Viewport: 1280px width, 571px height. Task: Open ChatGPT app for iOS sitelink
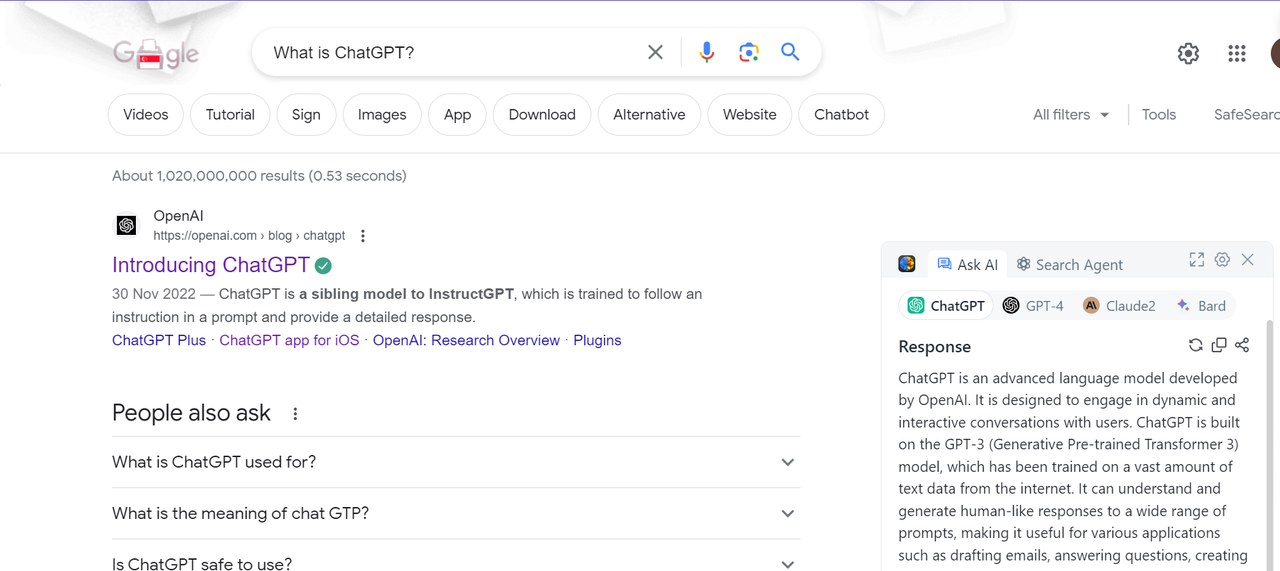289,340
